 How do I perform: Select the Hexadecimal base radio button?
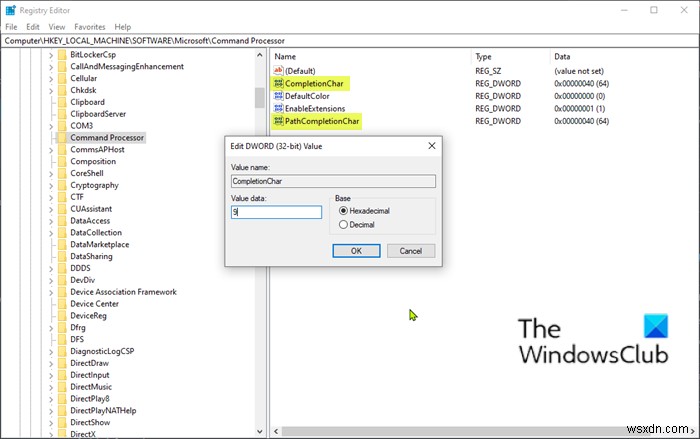[x=343, y=211]
